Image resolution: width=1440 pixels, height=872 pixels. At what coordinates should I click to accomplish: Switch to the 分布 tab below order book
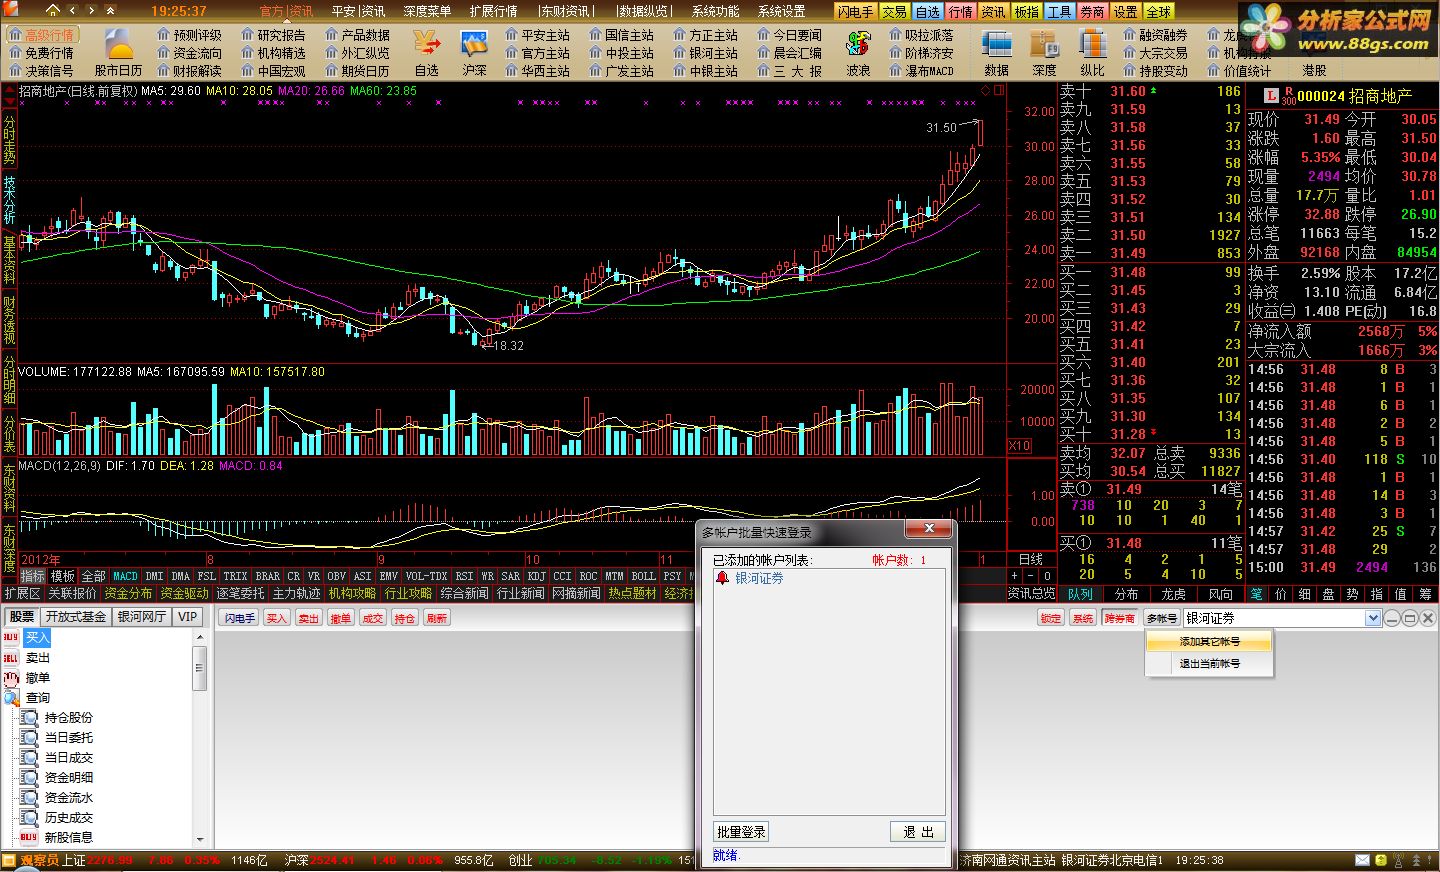(1126, 593)
